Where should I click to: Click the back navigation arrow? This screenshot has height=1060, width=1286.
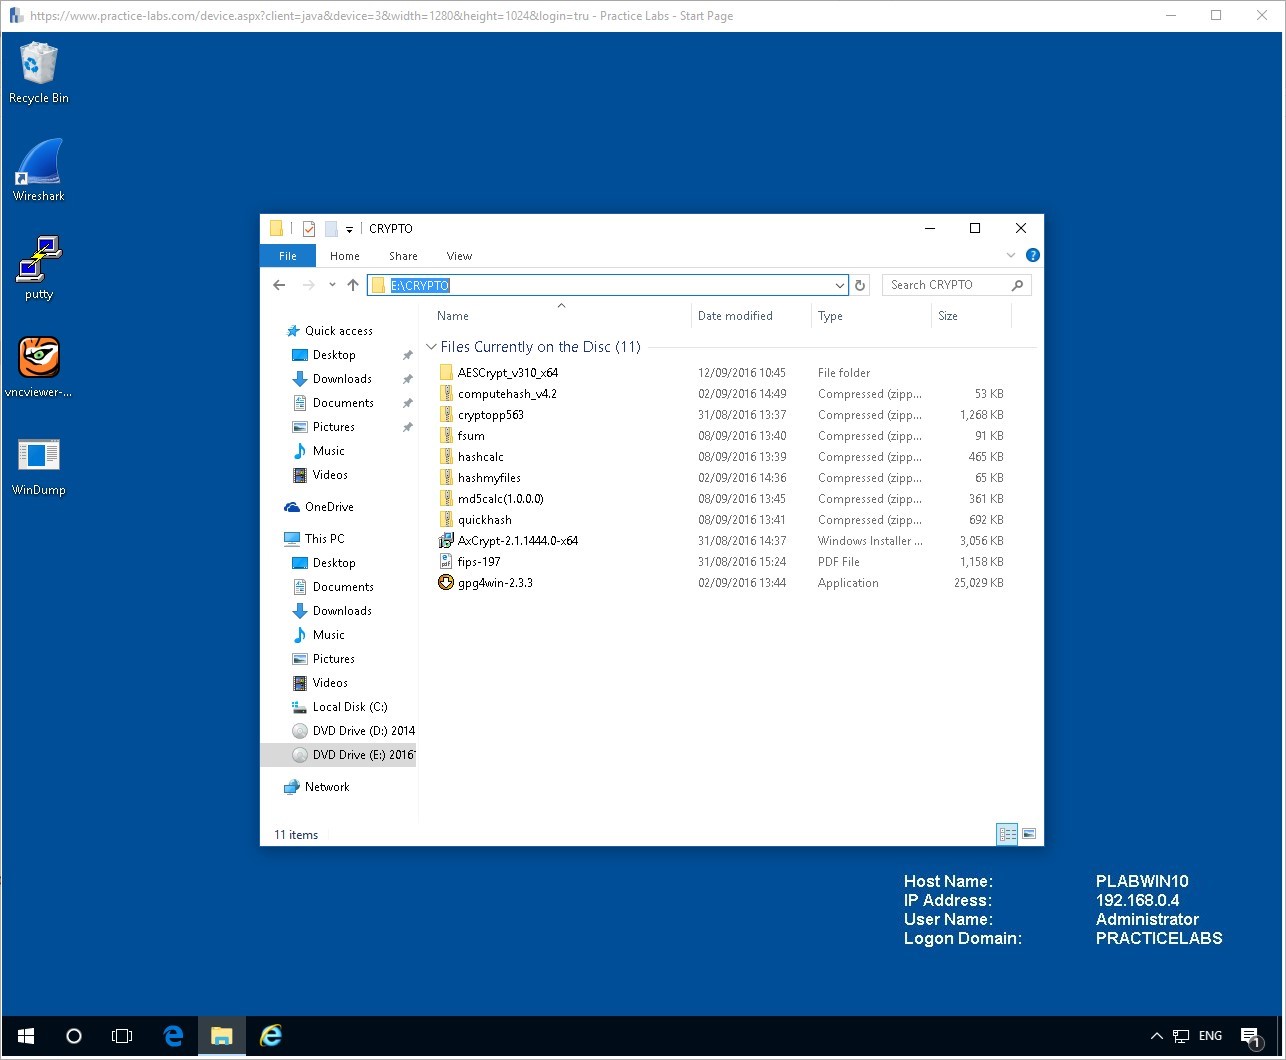(279, 285)
